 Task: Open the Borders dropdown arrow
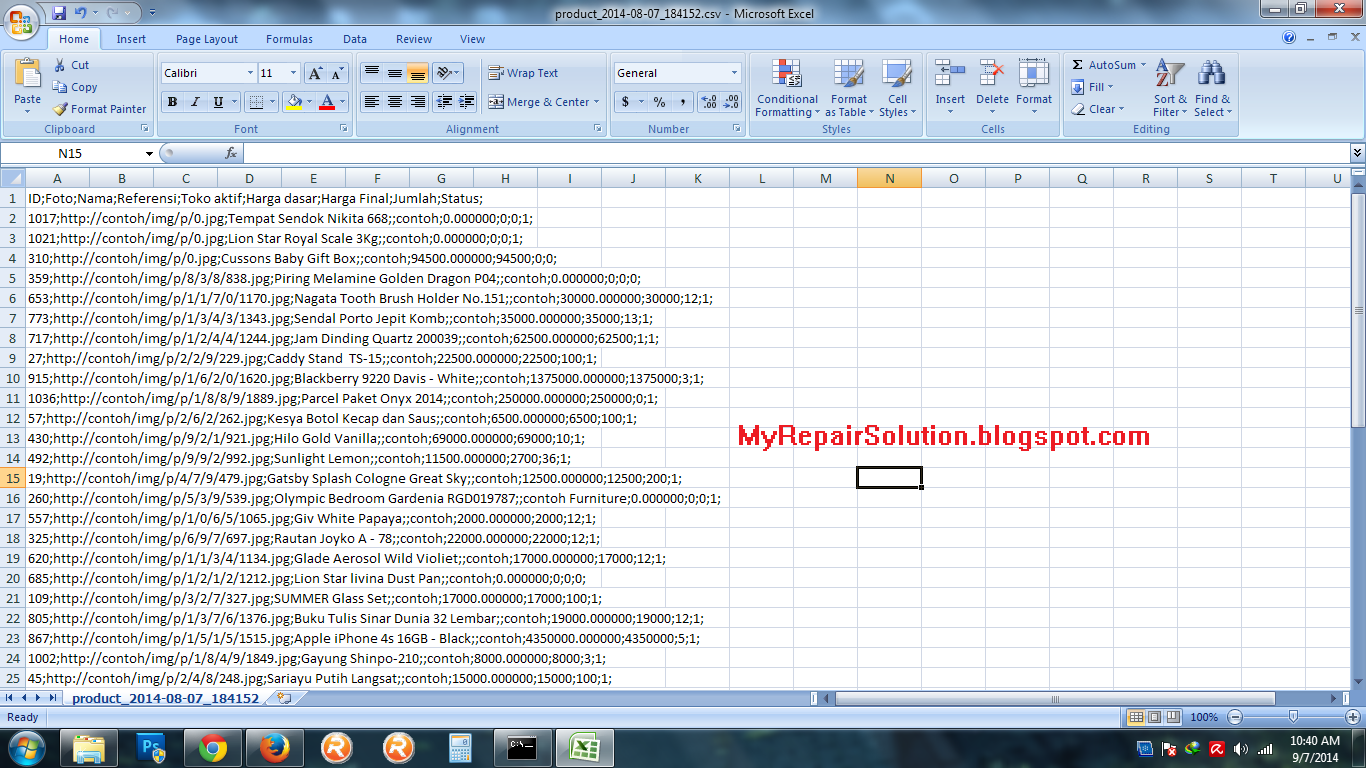273,102
